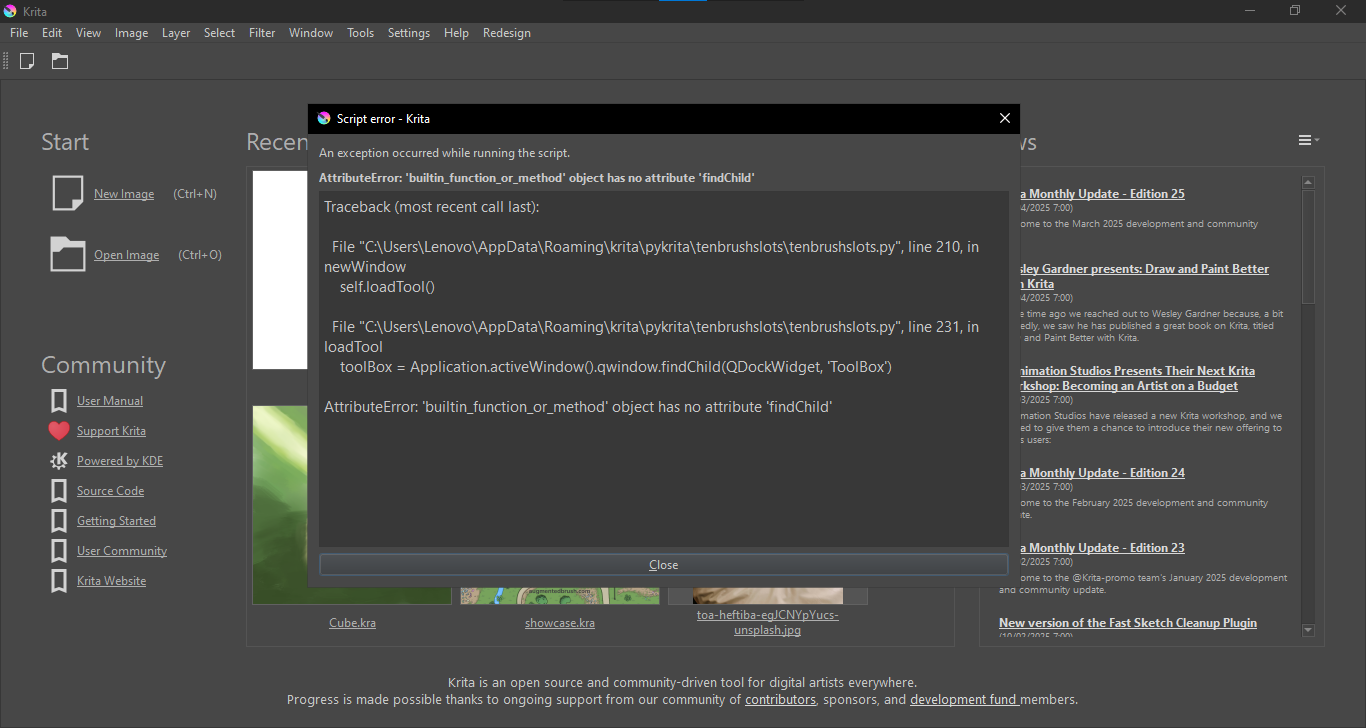This screenshot has width=1366, height=728.
Task: Click the bookmark icon beside Getting Started
Action: [59, 521]
